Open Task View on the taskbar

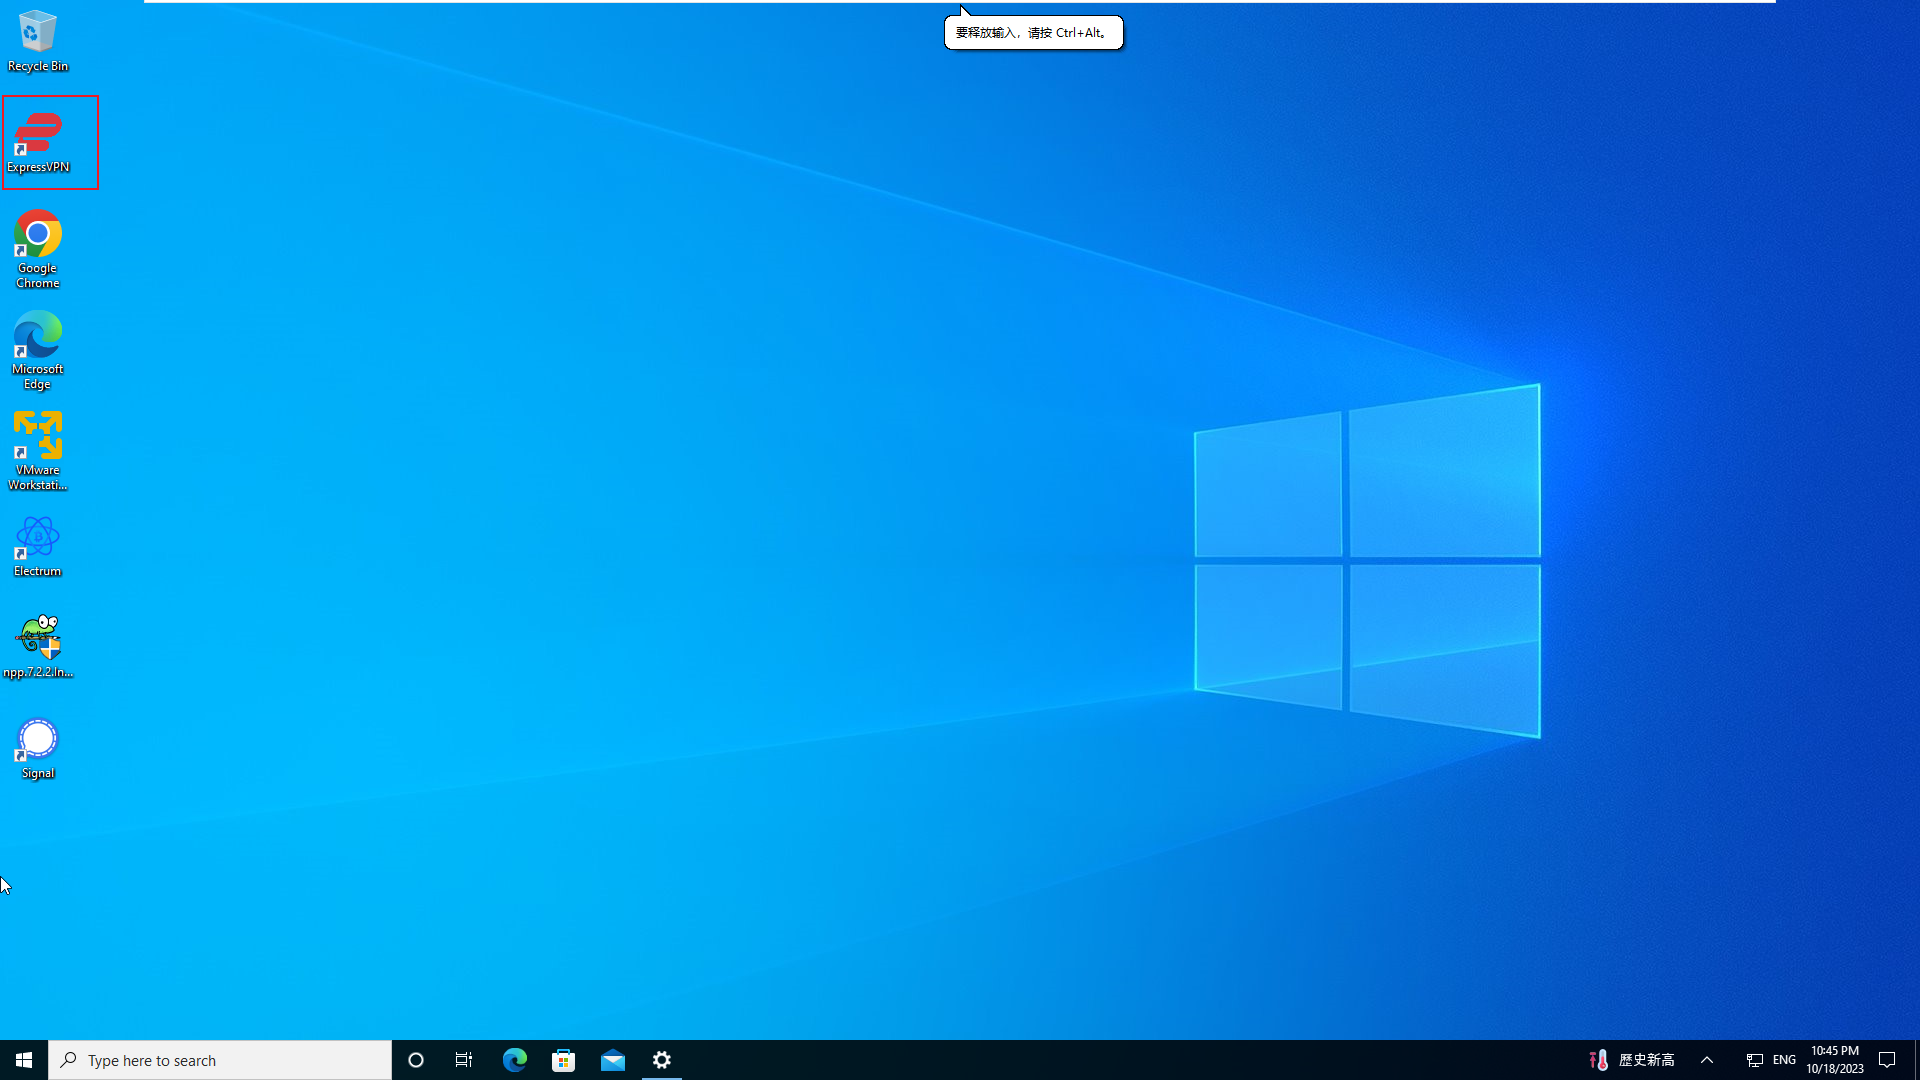pos(464,1060)
